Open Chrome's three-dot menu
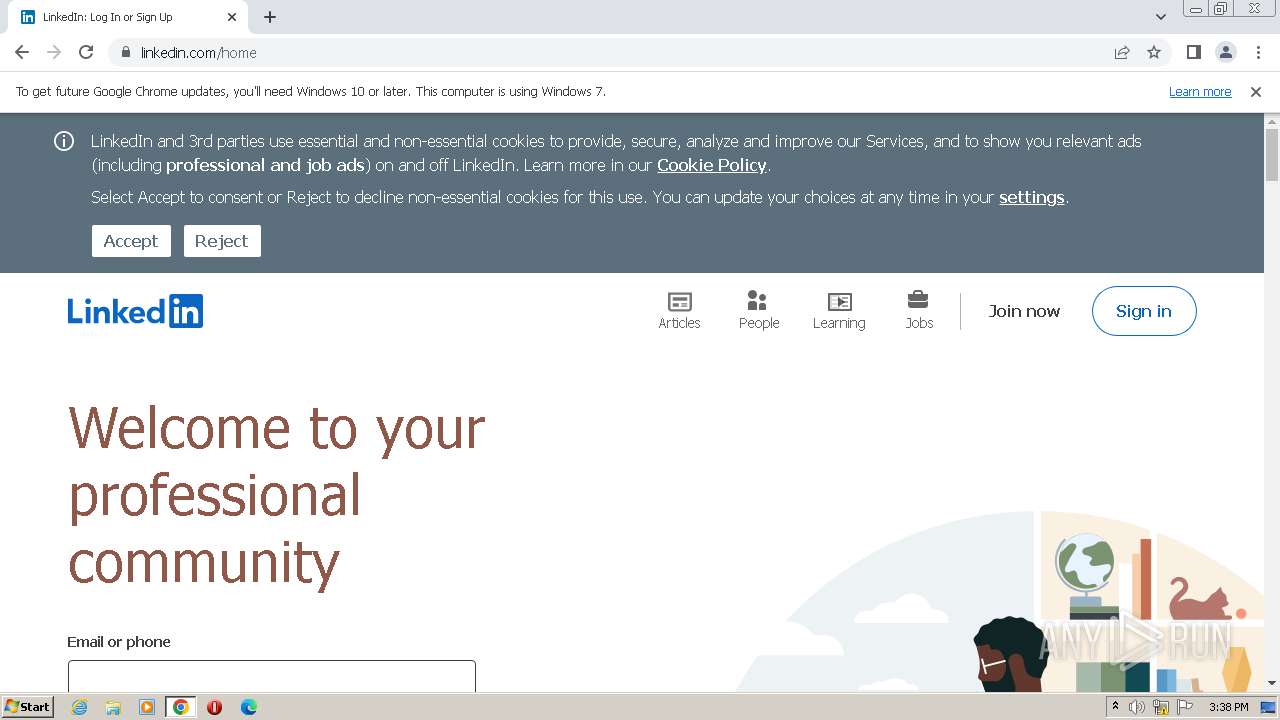 coord(1258,52)
